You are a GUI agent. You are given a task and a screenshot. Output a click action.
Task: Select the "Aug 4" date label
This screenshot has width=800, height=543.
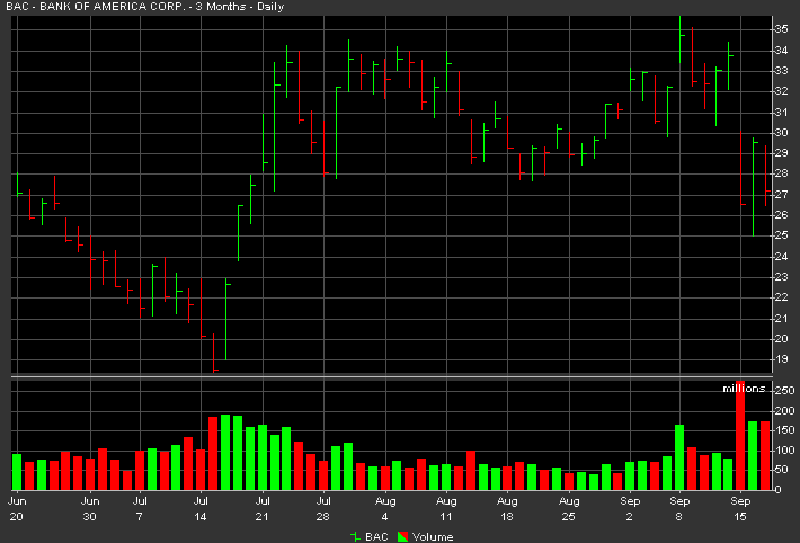(x=385, y=509)
